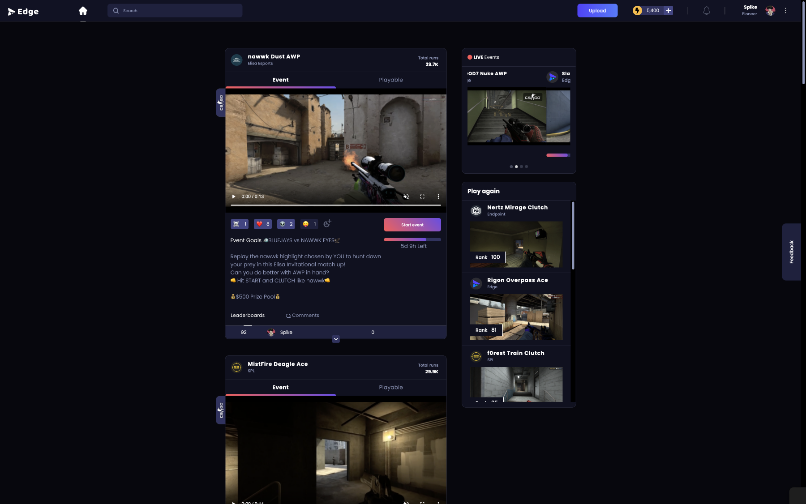
Task: Go to Home via the house icon
Action: pyautogui.click(x=83, y=11)
